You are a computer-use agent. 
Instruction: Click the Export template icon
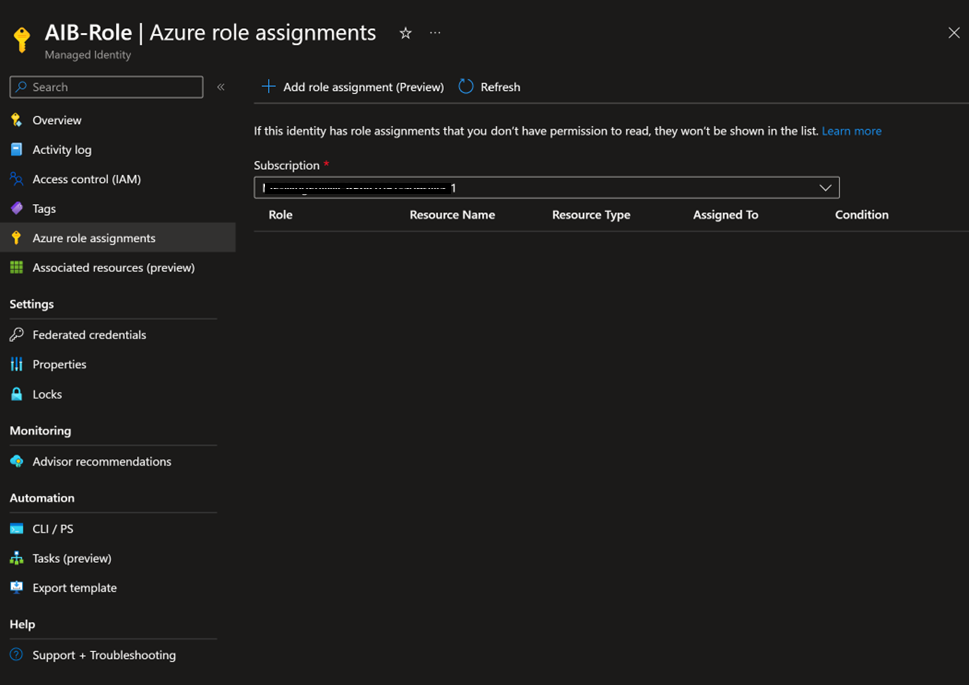(17, 587)
